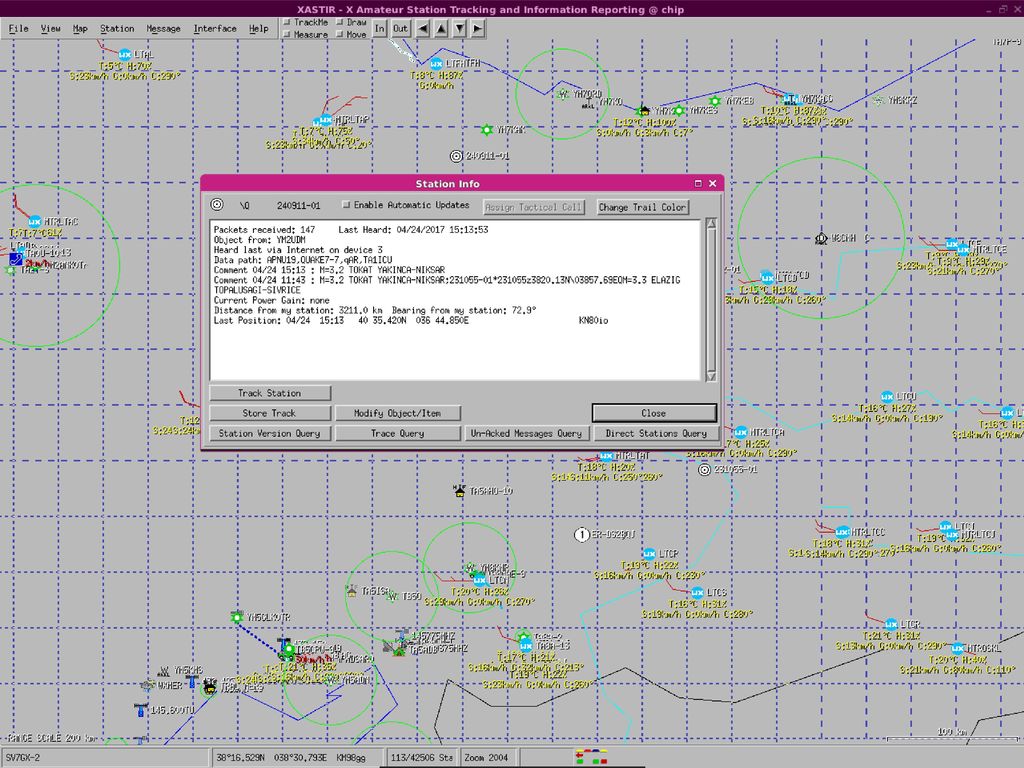Click the 113/42506 Sta station count

pyautogui.click(x=421, y=758)
